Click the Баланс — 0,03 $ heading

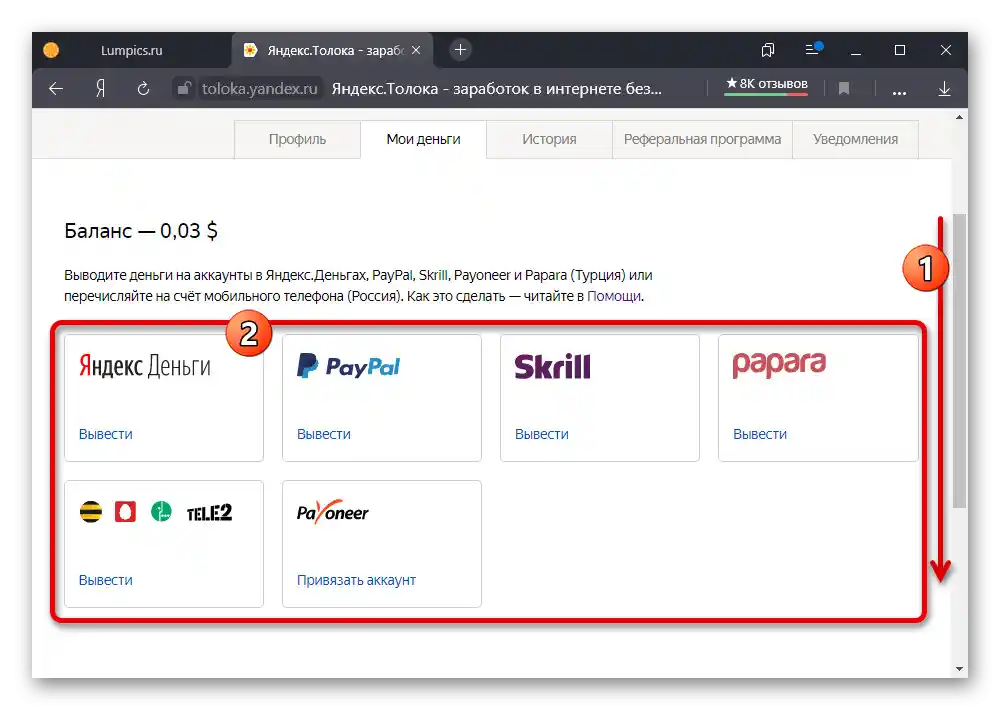coord(141,231)
